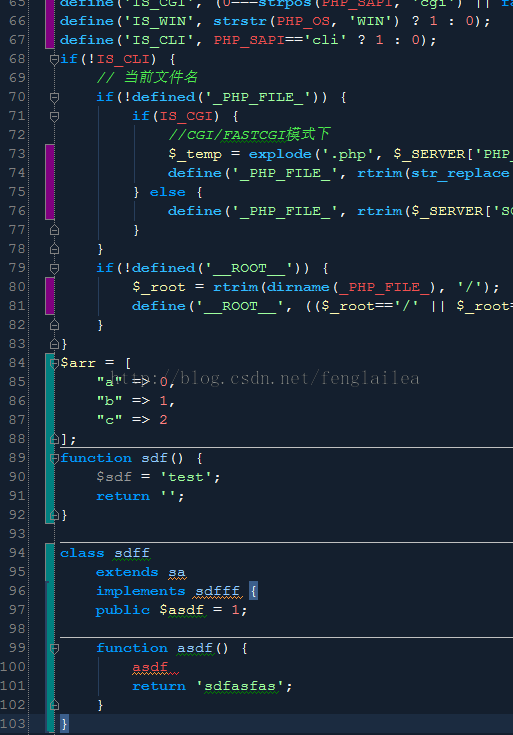513x735 pixels.
Task: Click the $_temp variable
Action: pyautogui.click(x=195, y=154)
